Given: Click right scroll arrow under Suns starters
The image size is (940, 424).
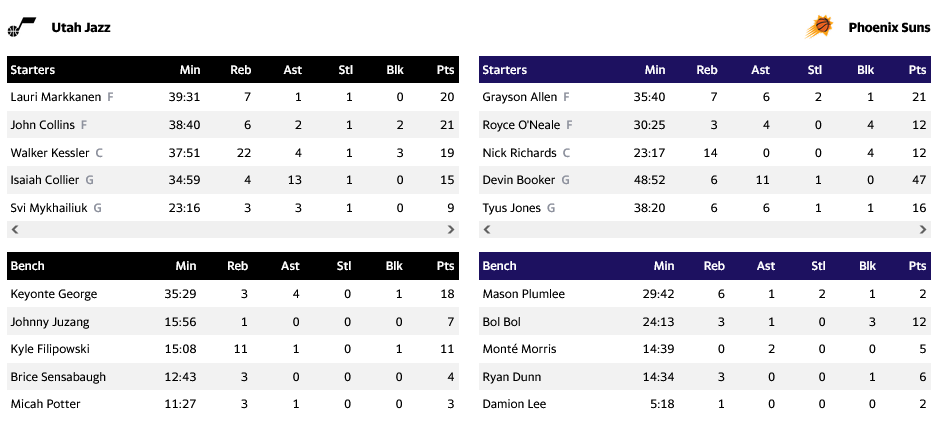Looking at the screenshot, I should pyautogui.click(x=923, y=230).
